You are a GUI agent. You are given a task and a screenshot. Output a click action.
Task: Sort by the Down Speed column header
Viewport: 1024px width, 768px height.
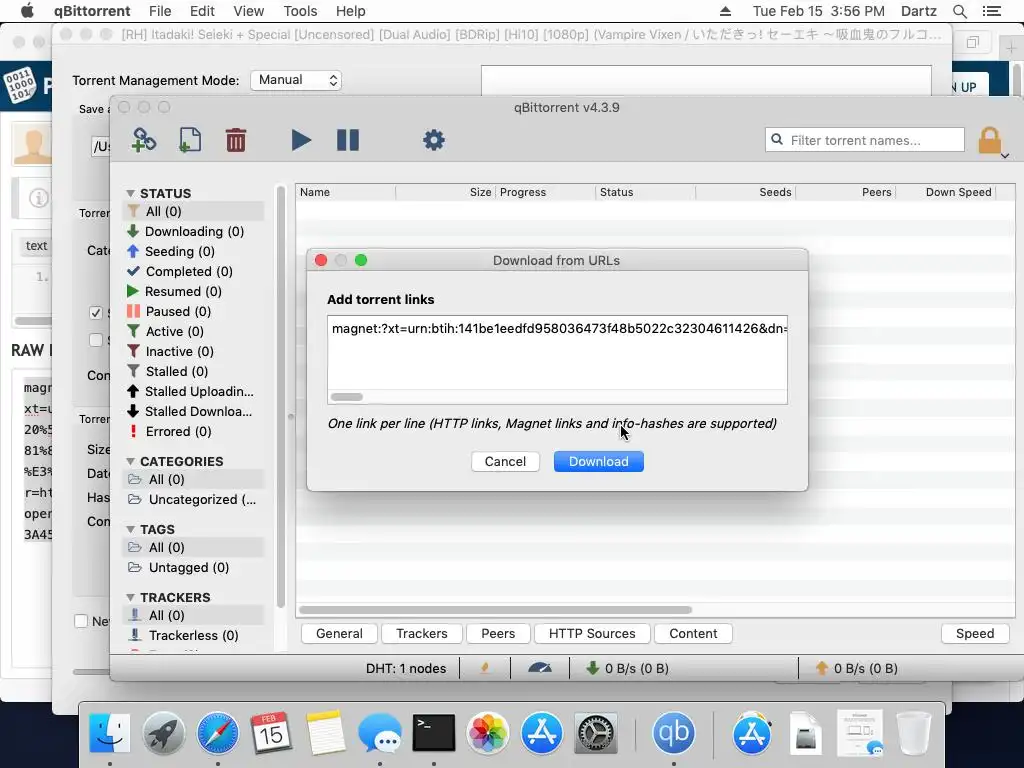point(946,192)
